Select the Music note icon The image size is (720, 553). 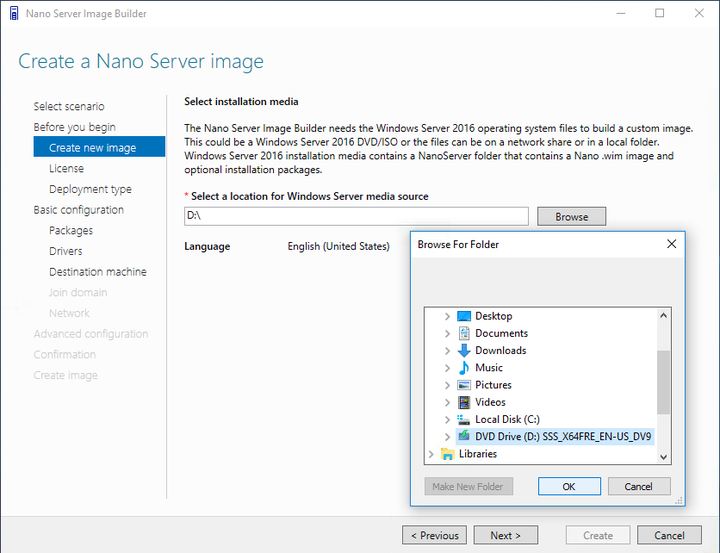464,367
